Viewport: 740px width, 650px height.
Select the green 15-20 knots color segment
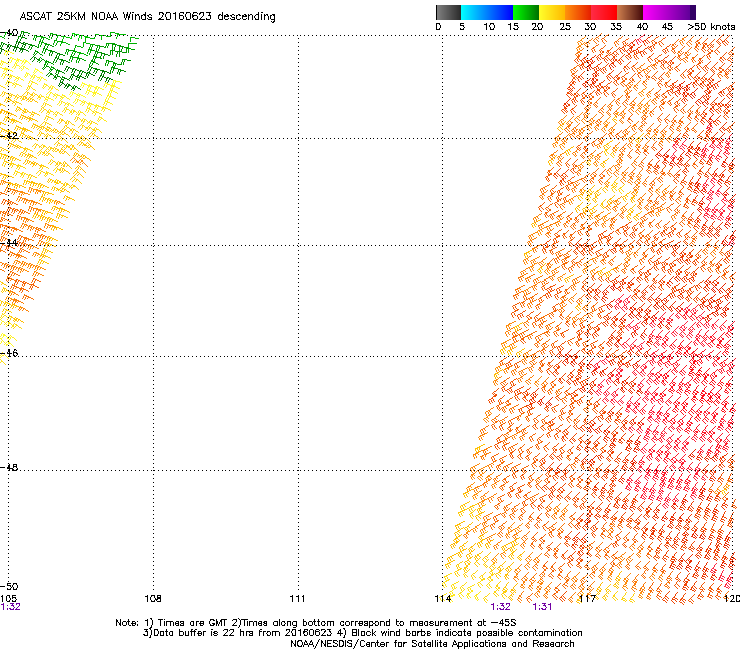coord(526,12)
